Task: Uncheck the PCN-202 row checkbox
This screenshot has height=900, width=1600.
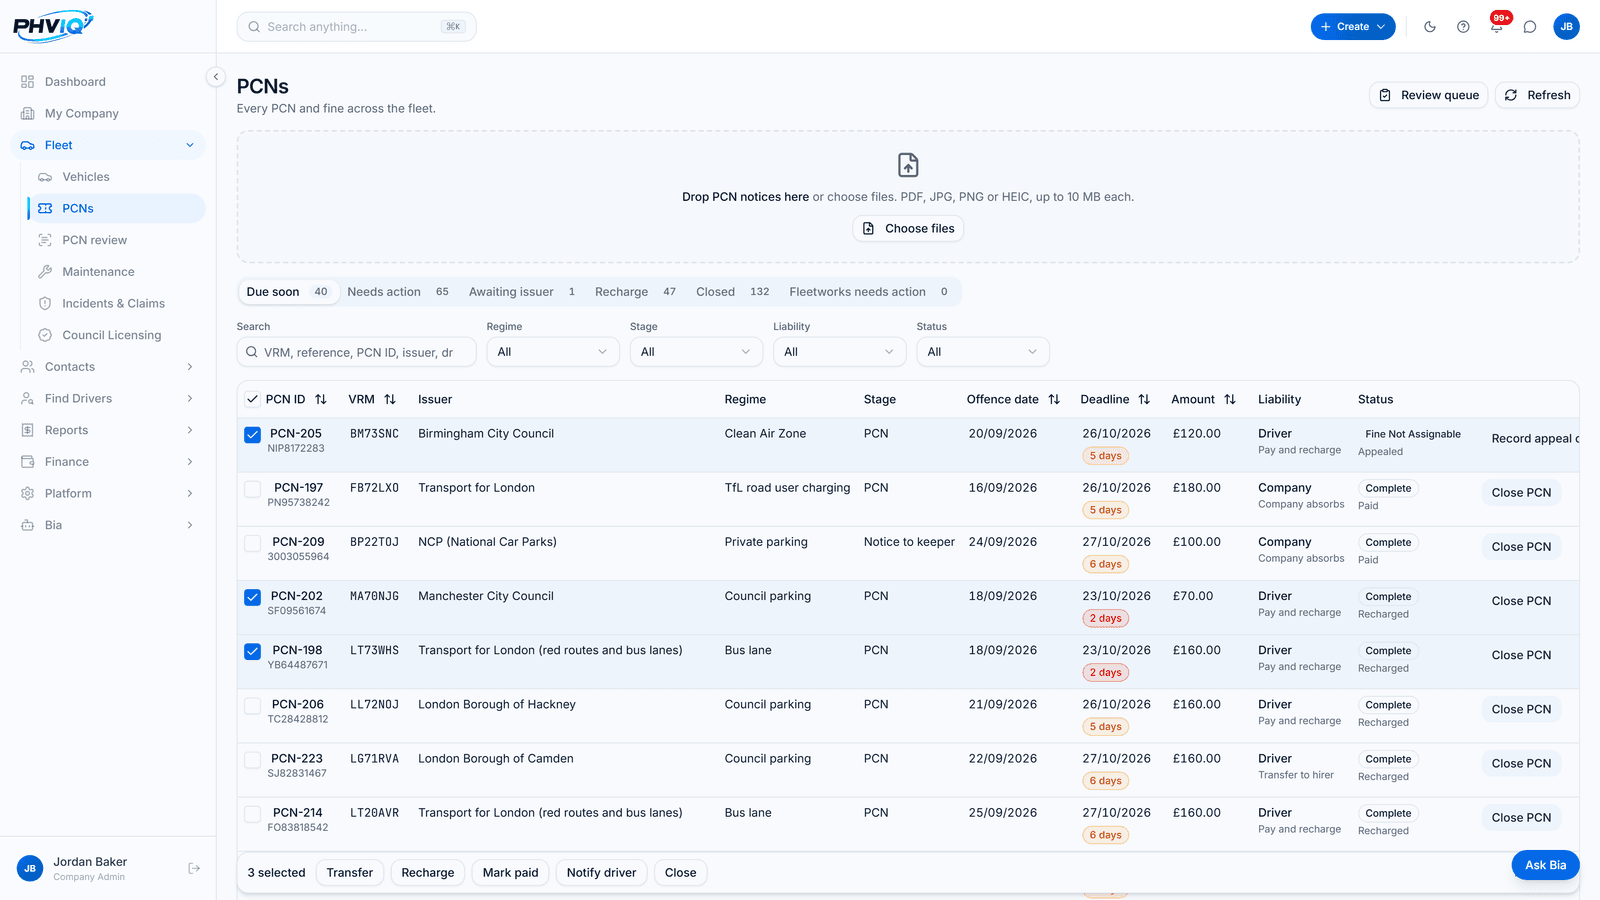Action: tap(253, 597)
